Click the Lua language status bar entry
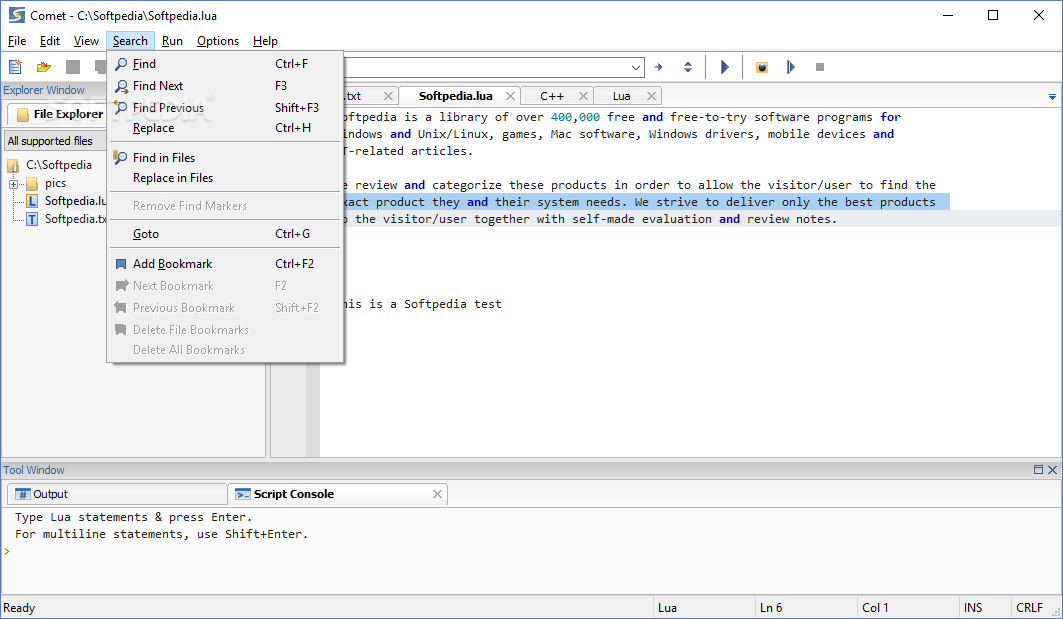 coord(667,607)
